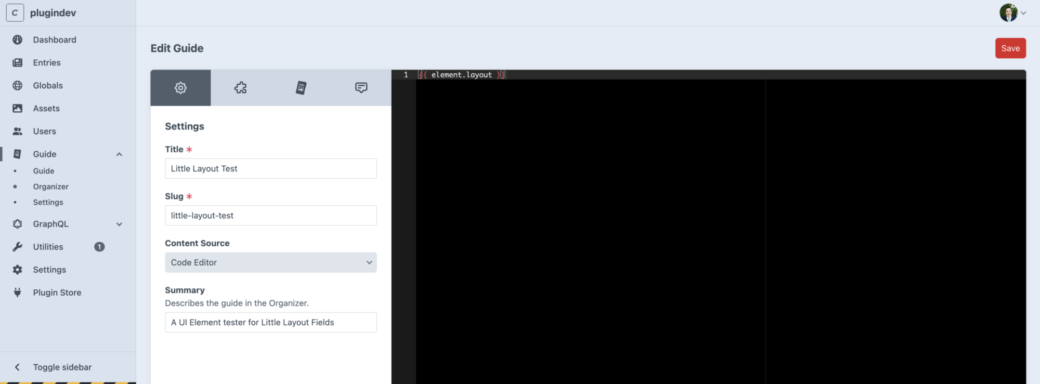Screen dimensions: 1040x384
Task: Click the plugindev site name
Action: pyautogui.click(x=53, y=13)
